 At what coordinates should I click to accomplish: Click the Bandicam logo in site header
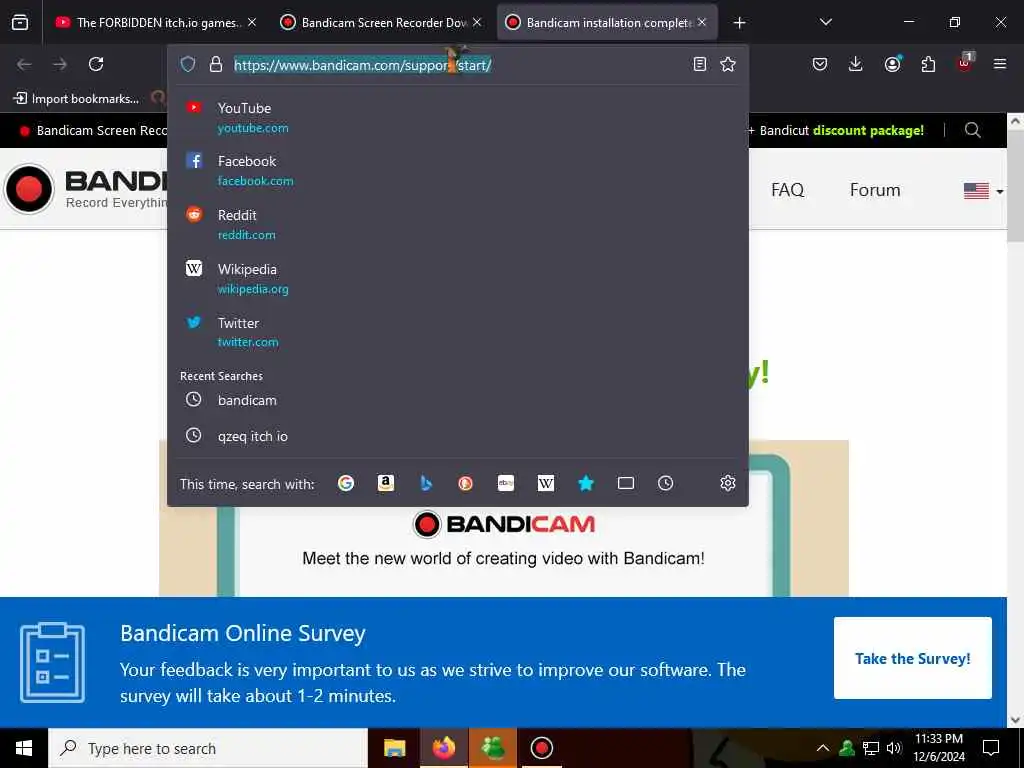(85, 188)
